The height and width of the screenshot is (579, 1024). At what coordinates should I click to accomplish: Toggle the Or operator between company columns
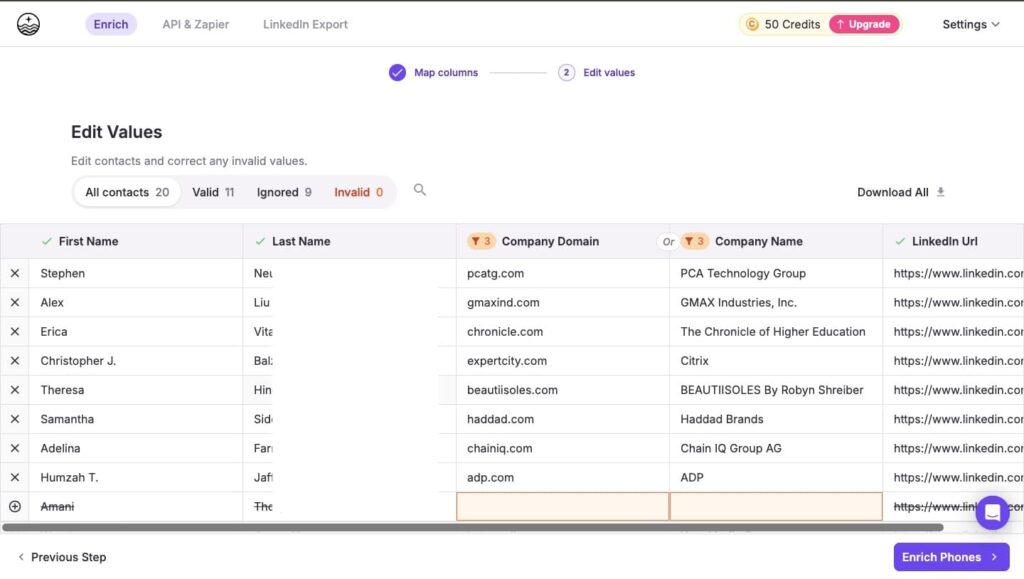click(666, 241)
